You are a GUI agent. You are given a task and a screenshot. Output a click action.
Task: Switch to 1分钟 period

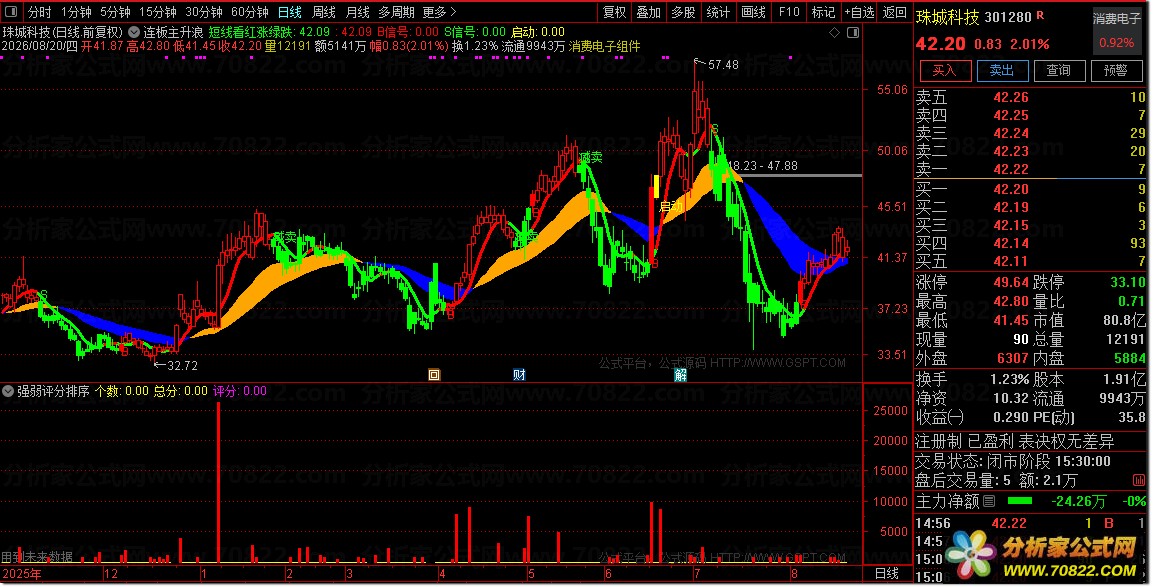(x=76, y=12)
